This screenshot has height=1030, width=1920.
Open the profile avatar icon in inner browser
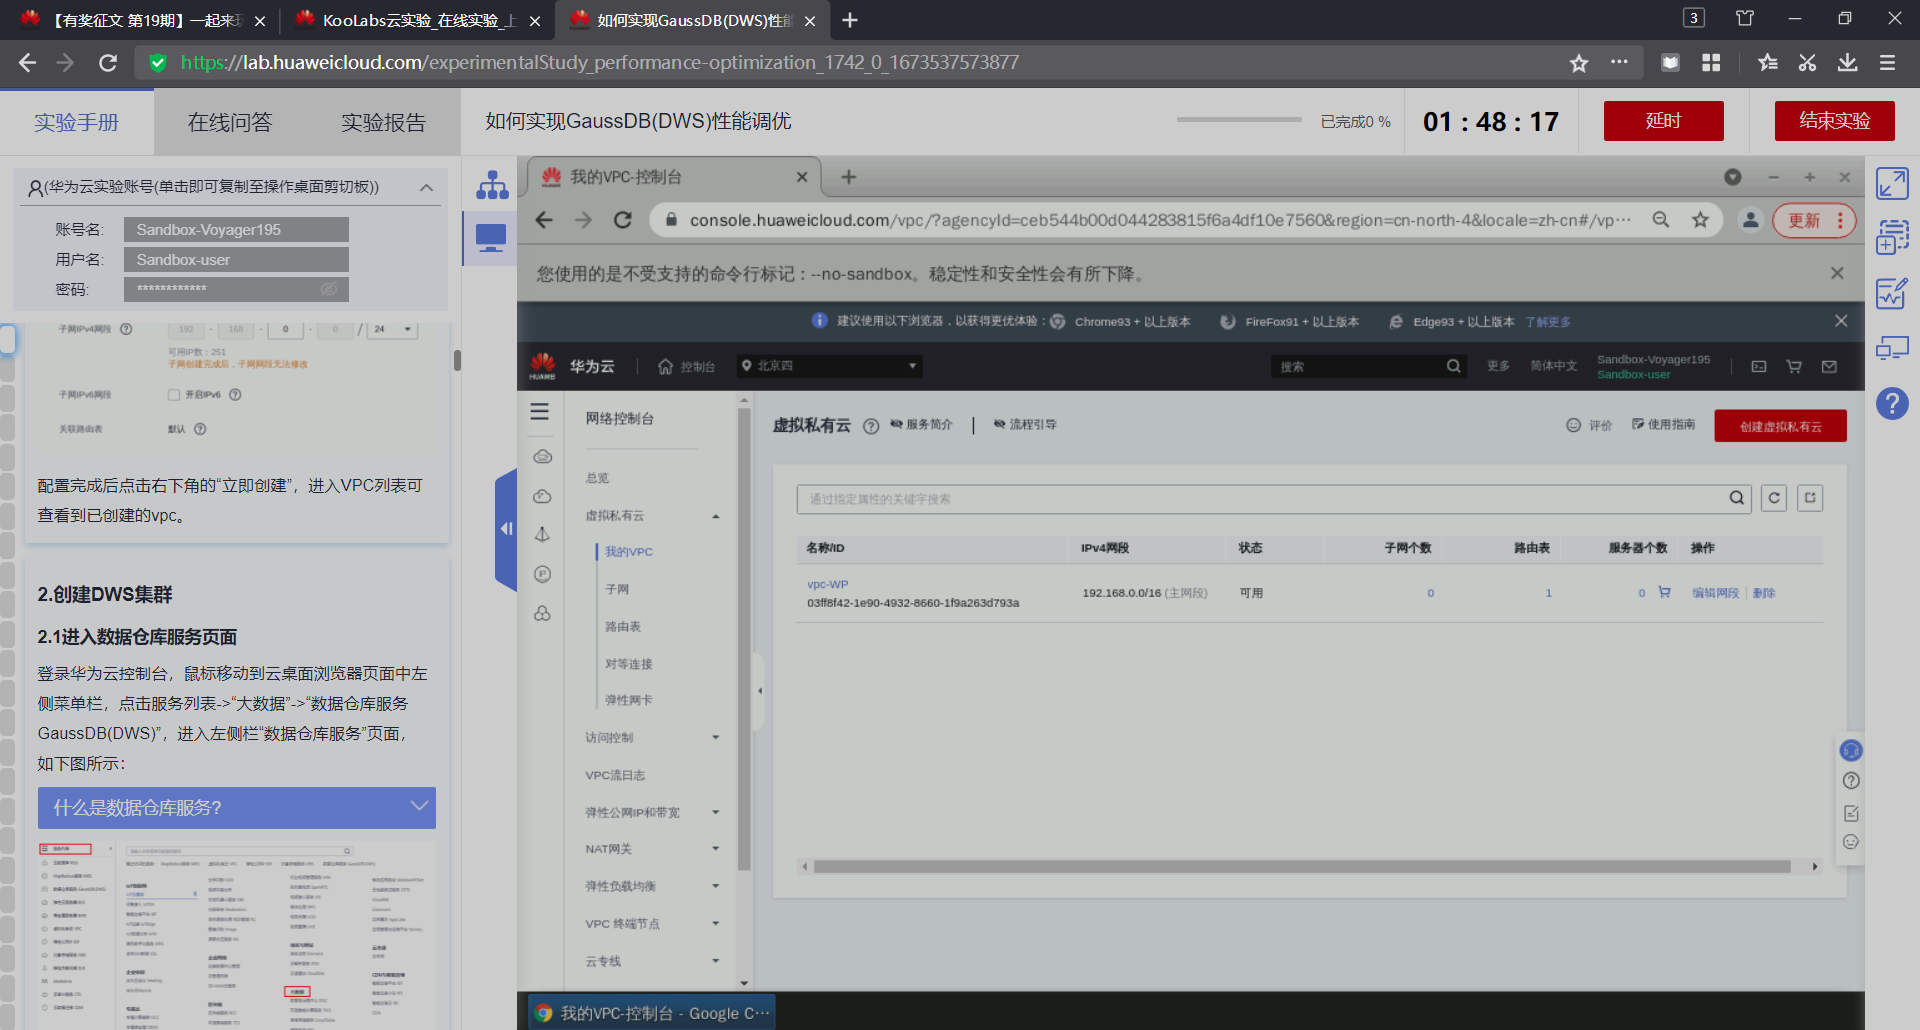coord(1750,220)
